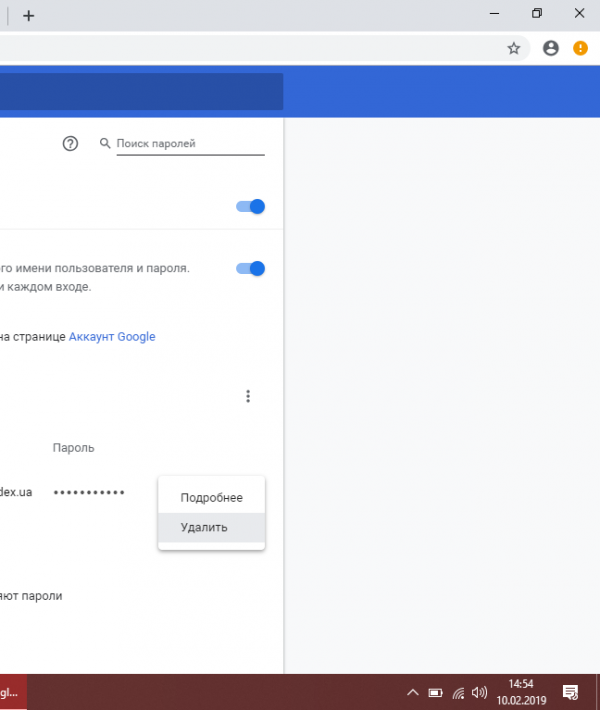Screen dimensions: 600x710
Task: Expand the hidden system tray icons chevron
Action: click(x=412, y=692)
